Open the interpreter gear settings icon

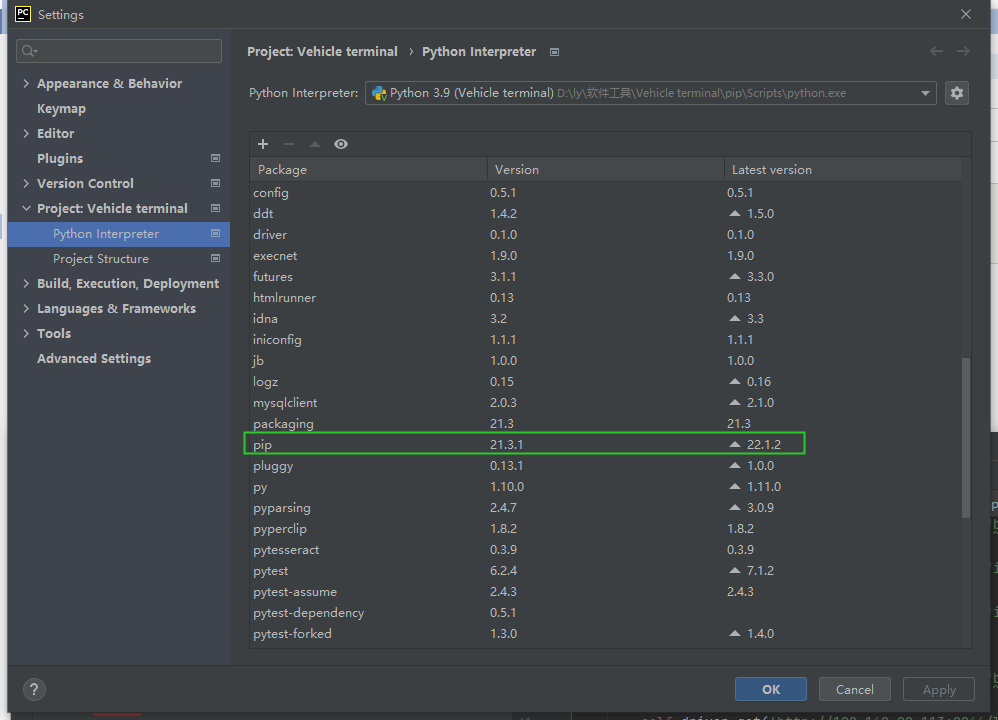[957, 93]
